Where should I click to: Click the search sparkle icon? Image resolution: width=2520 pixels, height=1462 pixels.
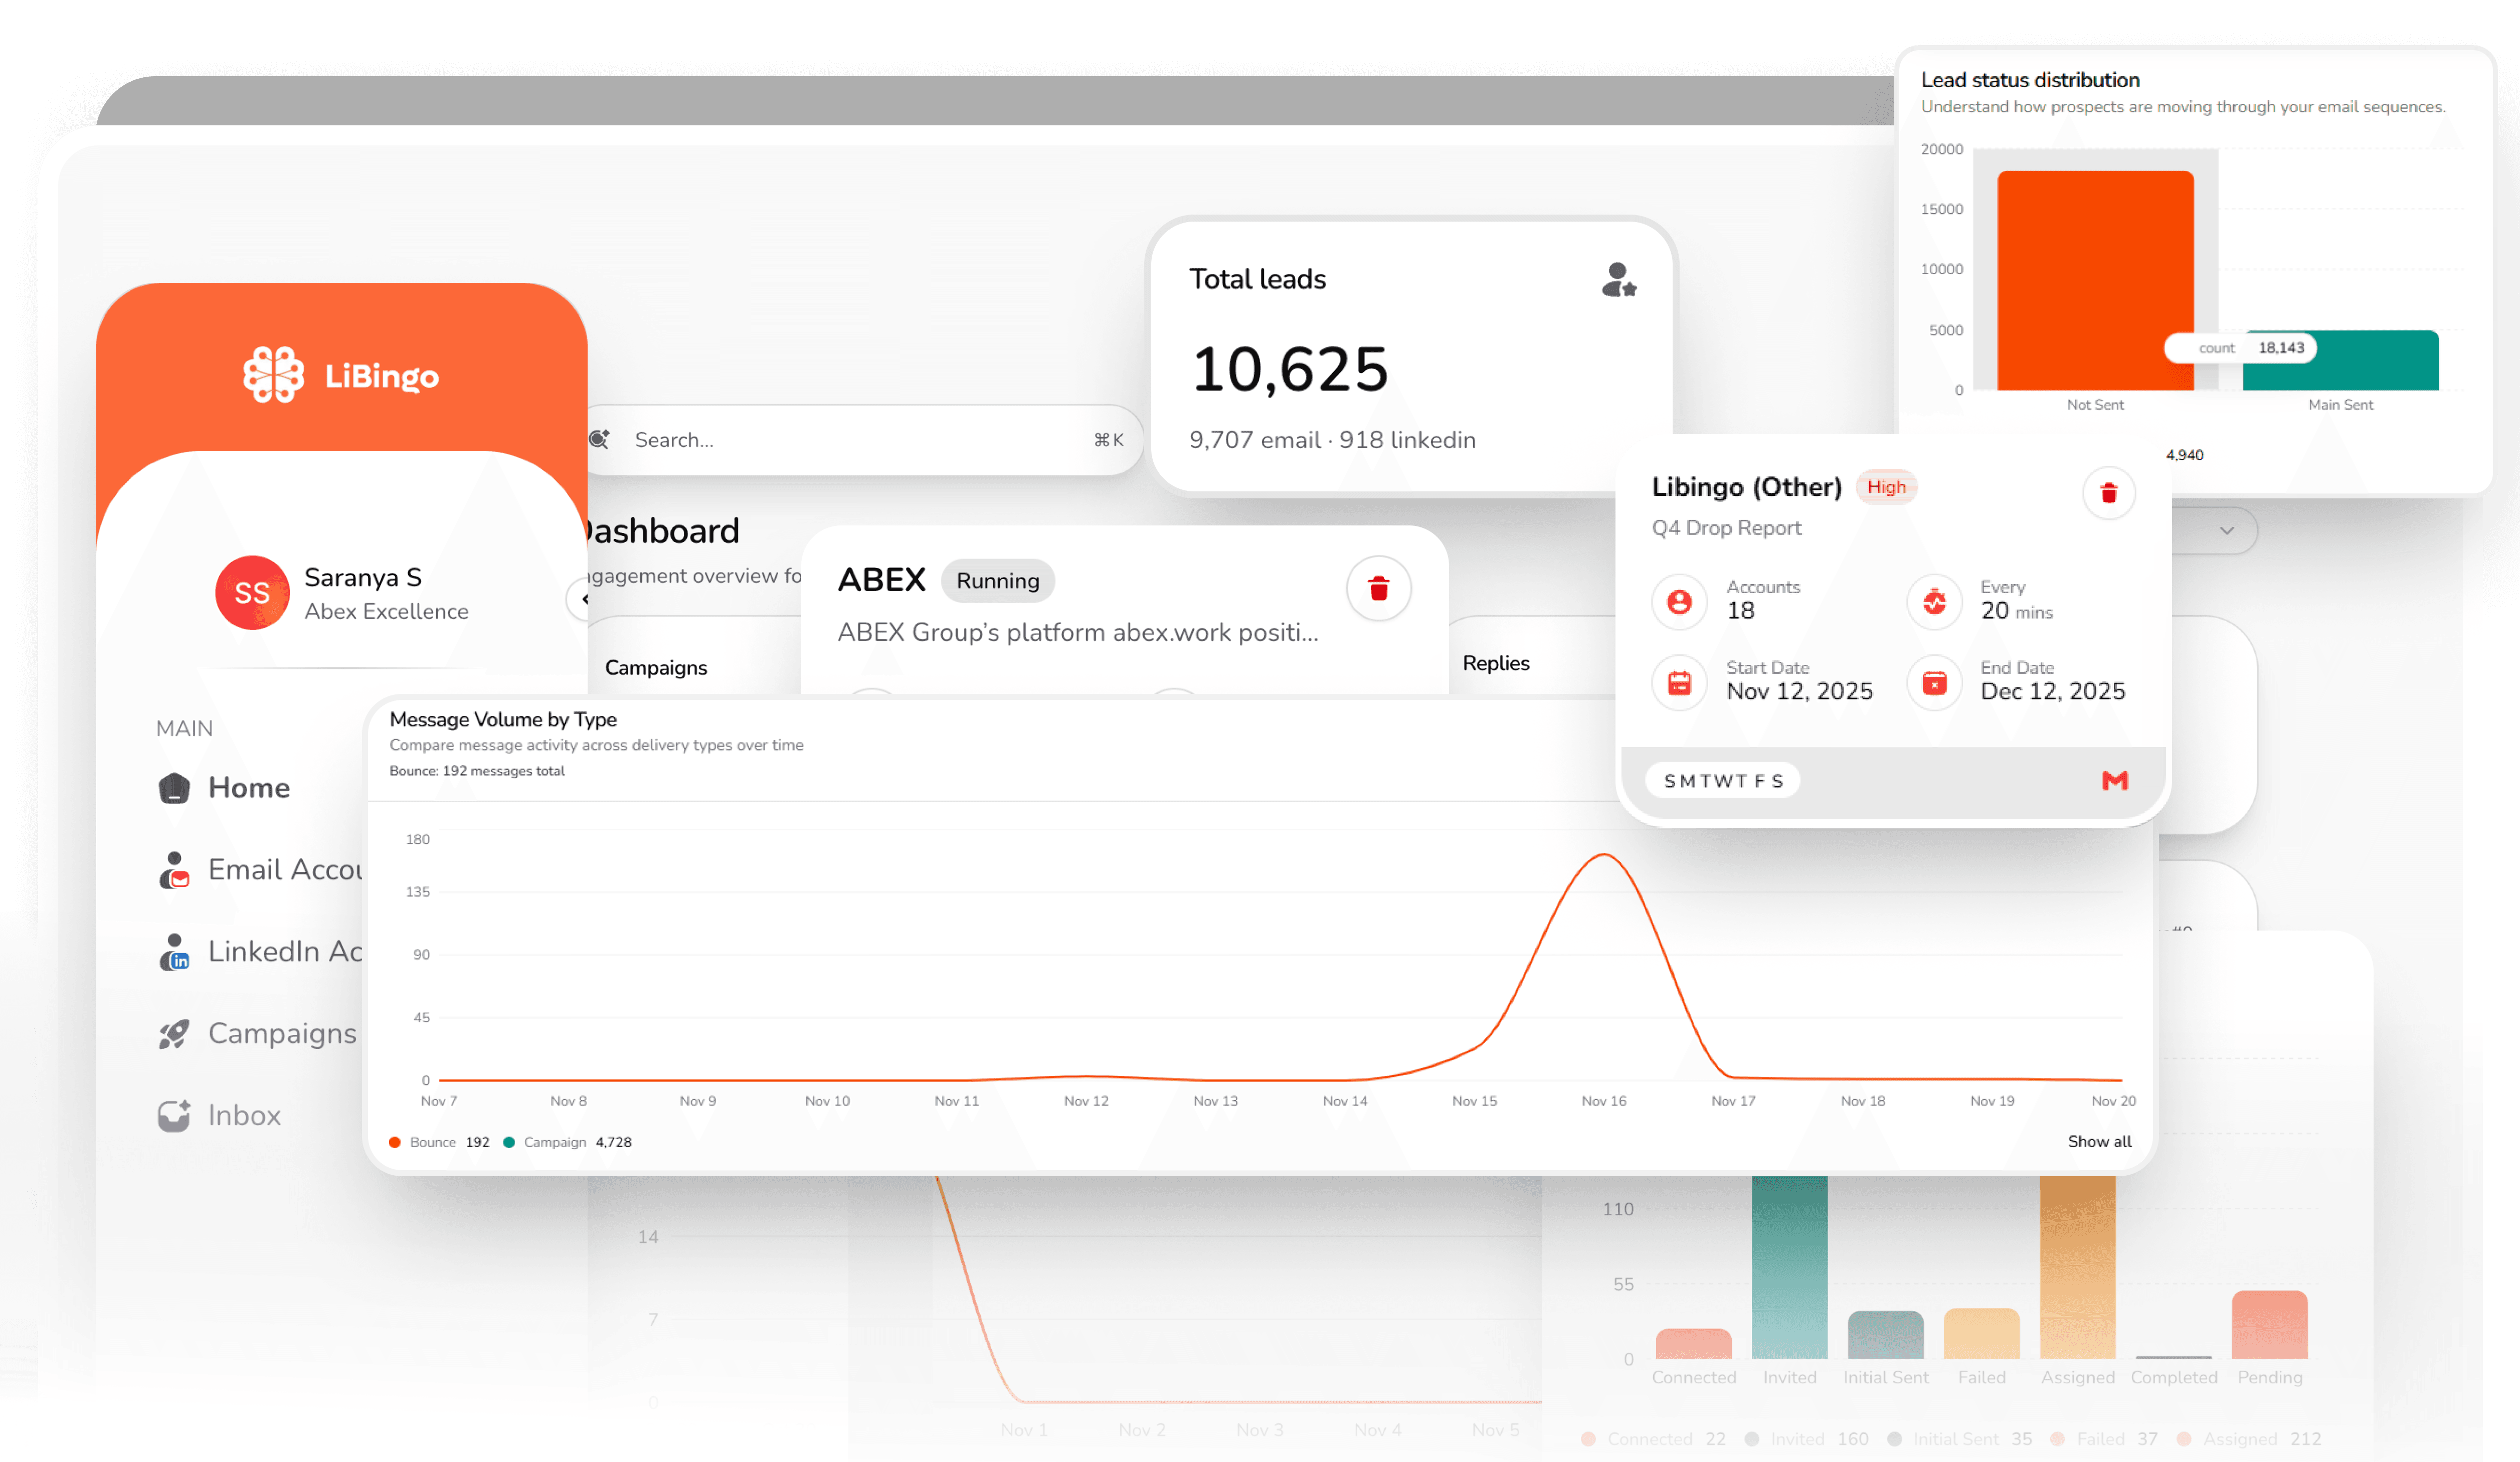600,440
